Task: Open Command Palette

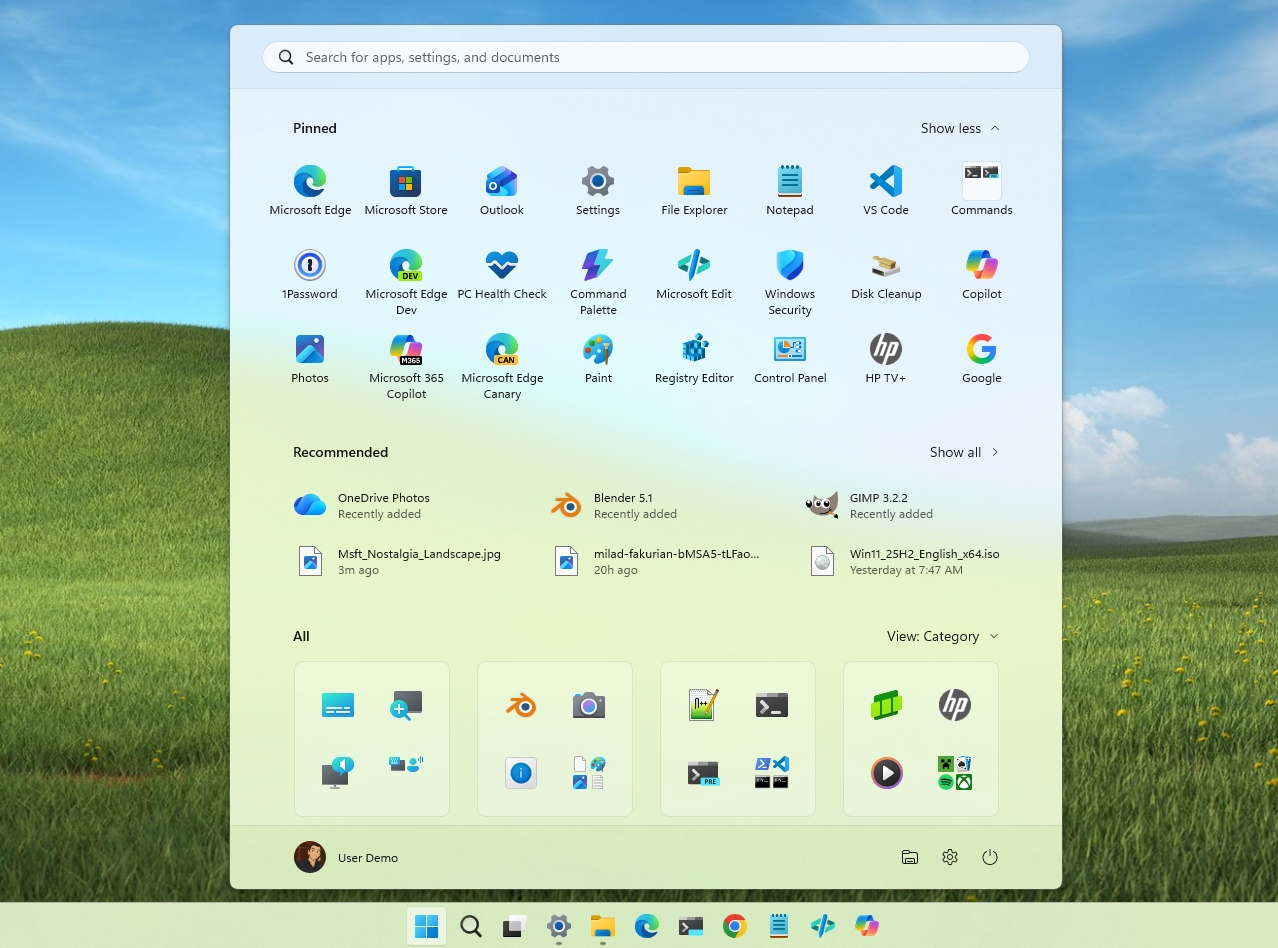Action: [x=597, y=278]
